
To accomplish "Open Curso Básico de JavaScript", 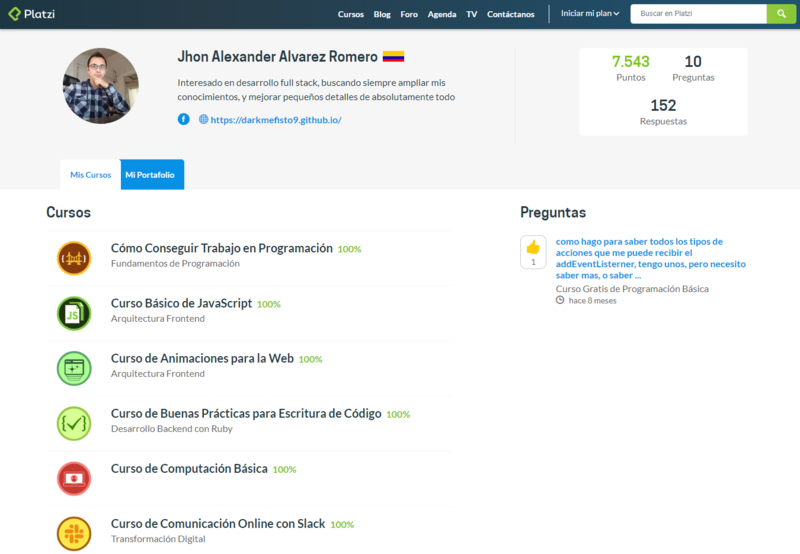I will click(181, 303).
